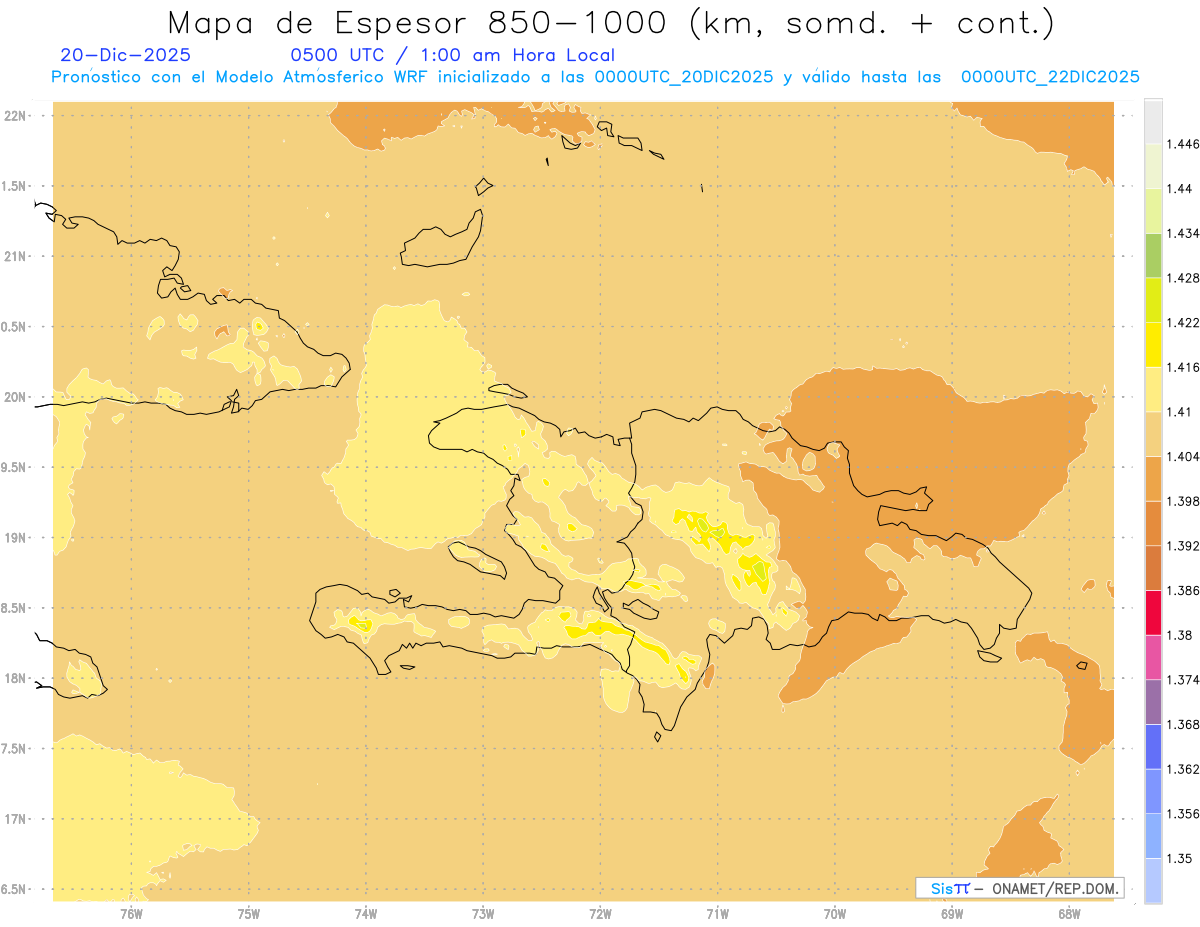Select the latitude label '20N'
The height and width of the screenshot is (927, 1200).
click(16, 397)
